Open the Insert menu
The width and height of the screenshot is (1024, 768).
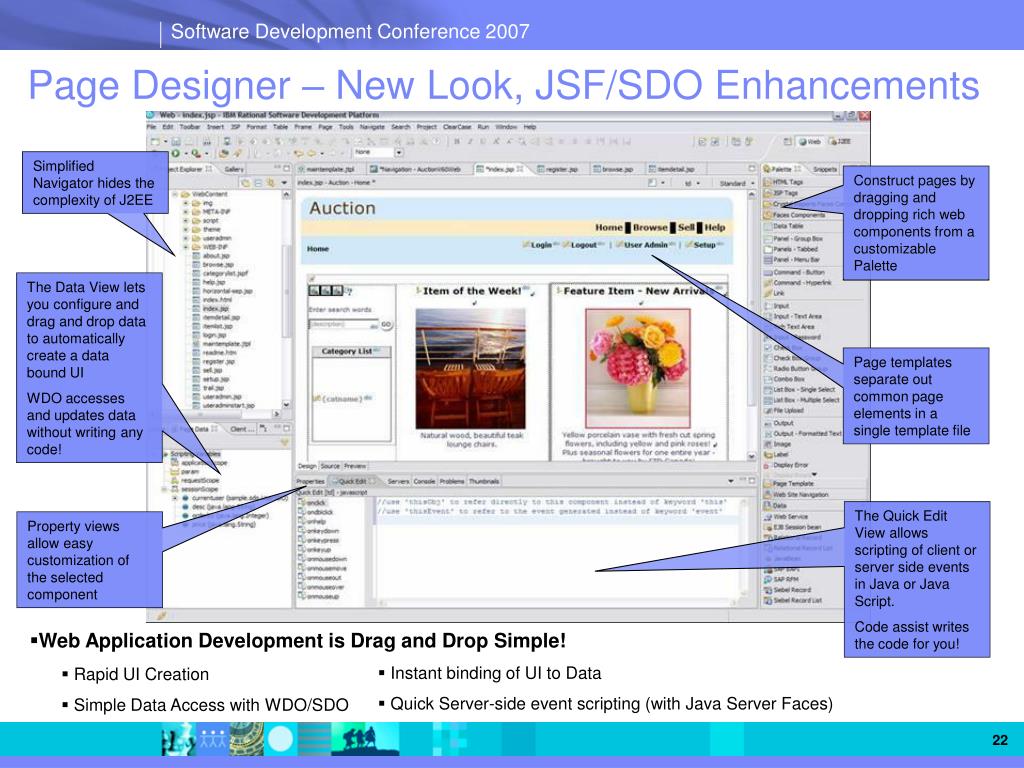(x=216, y=127)
